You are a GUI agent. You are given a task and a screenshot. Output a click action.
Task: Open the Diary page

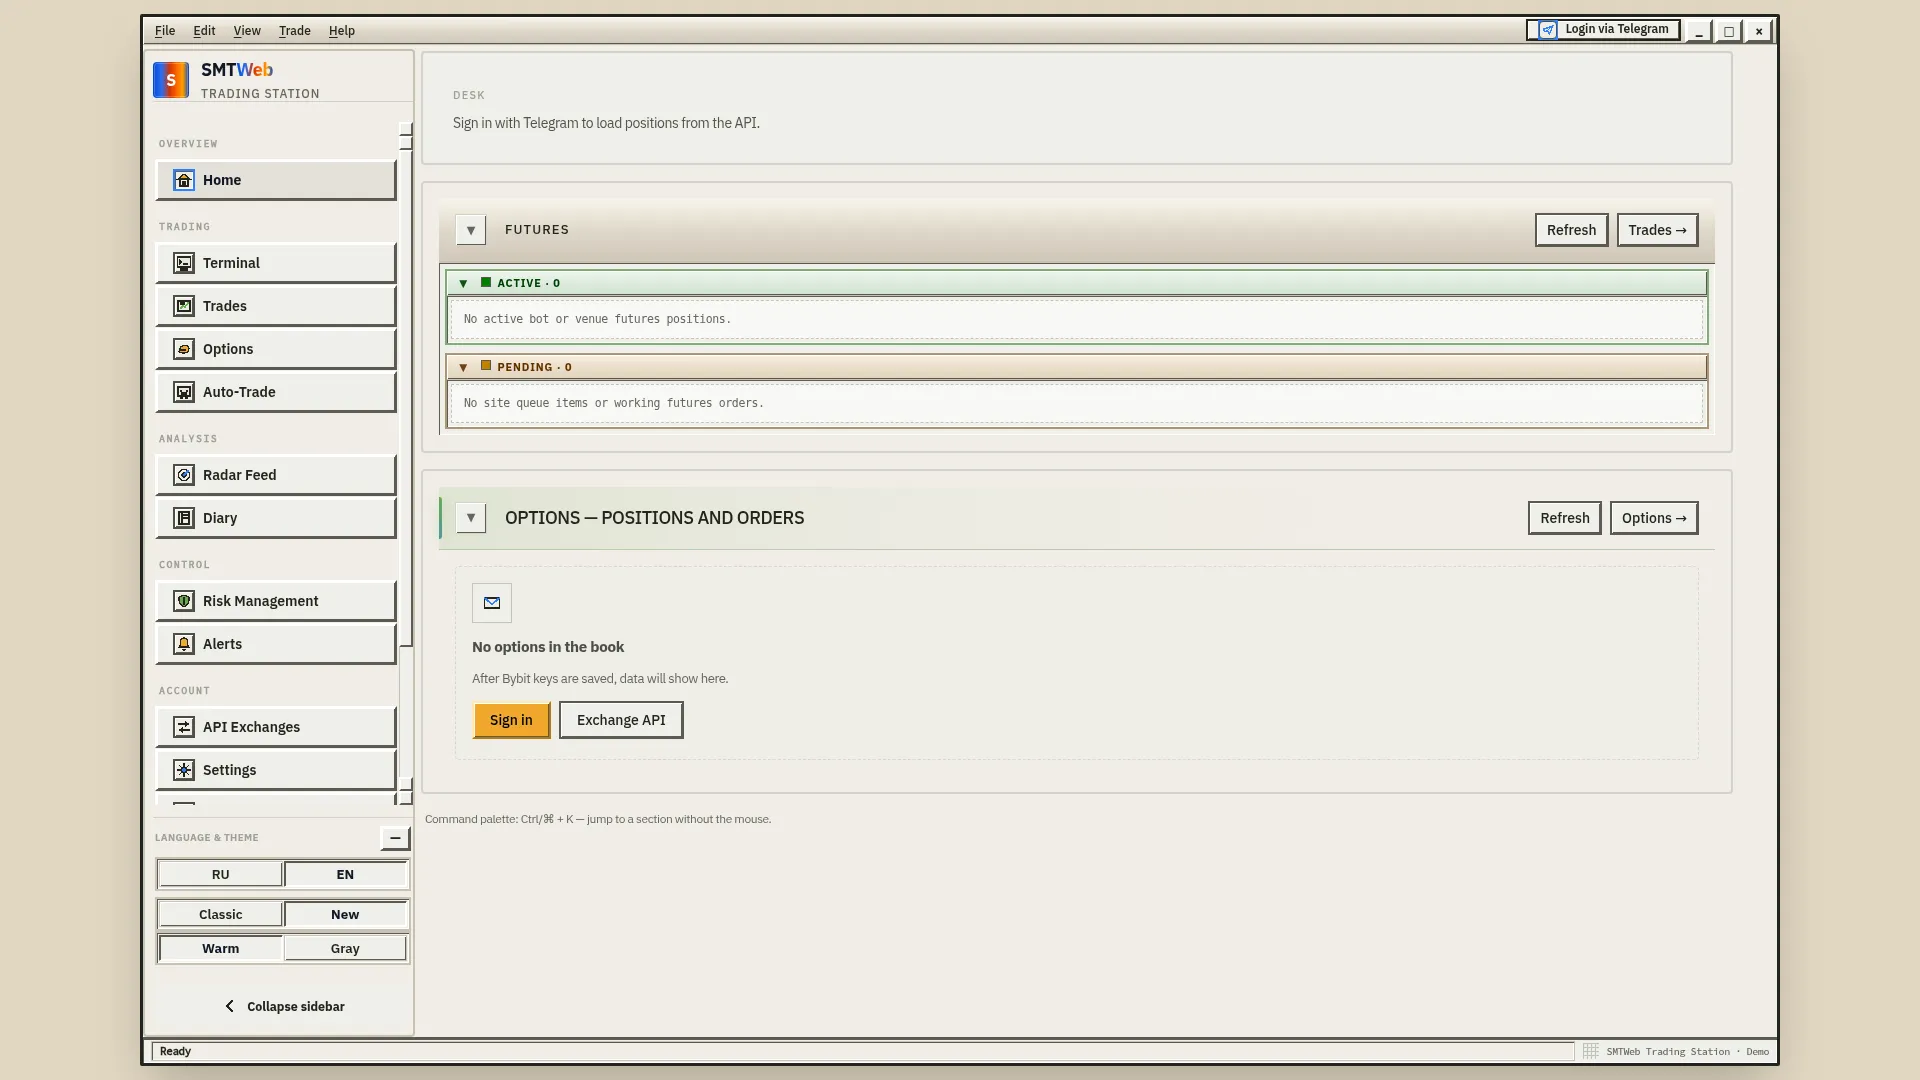click(x=276, y=518)
